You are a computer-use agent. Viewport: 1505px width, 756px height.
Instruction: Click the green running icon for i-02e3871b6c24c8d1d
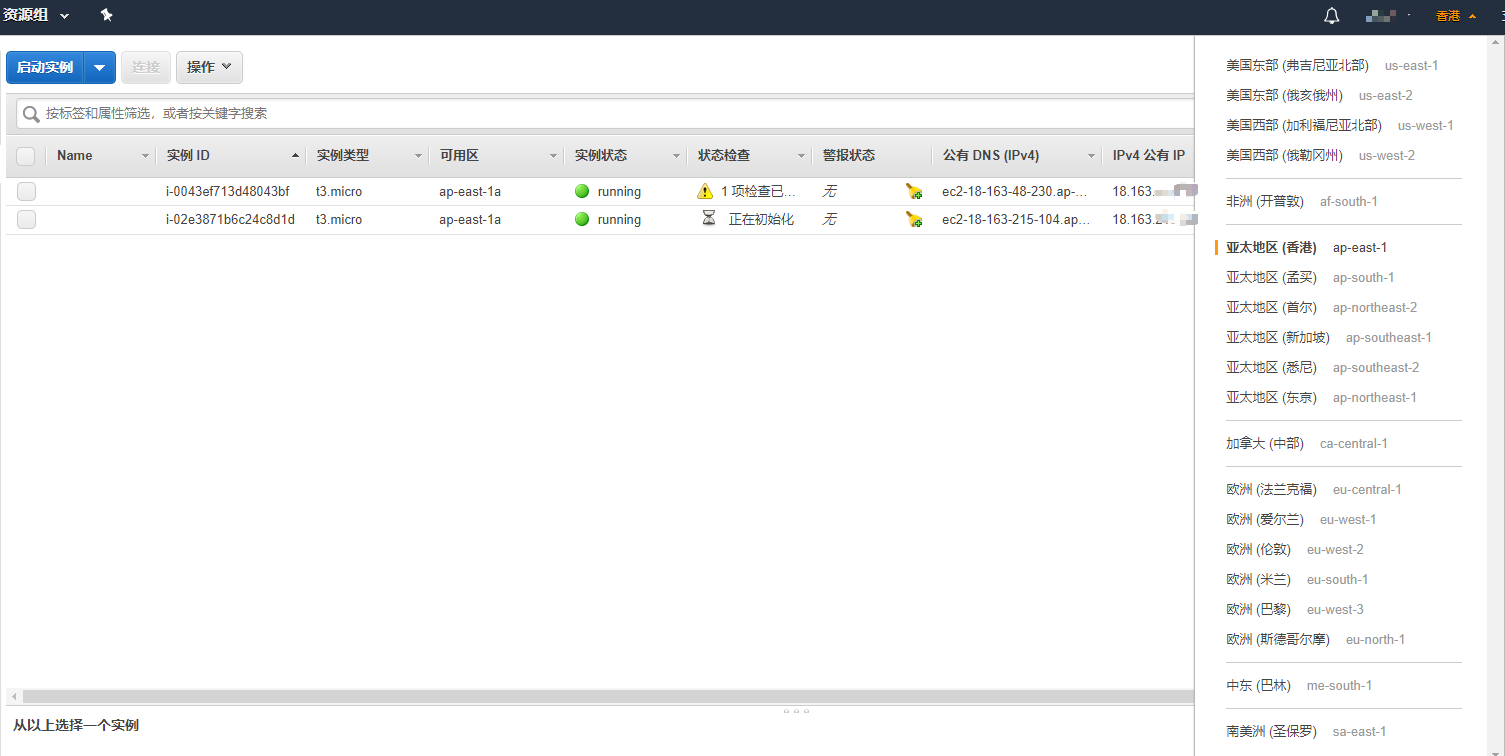tap(582, 219)
